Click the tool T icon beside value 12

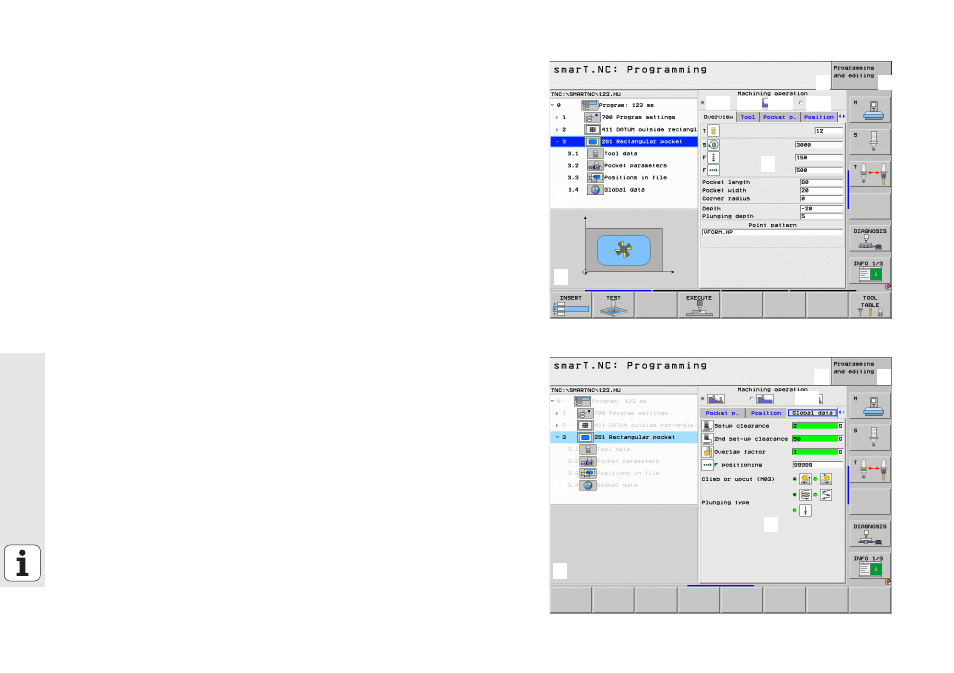coord(713,131)
